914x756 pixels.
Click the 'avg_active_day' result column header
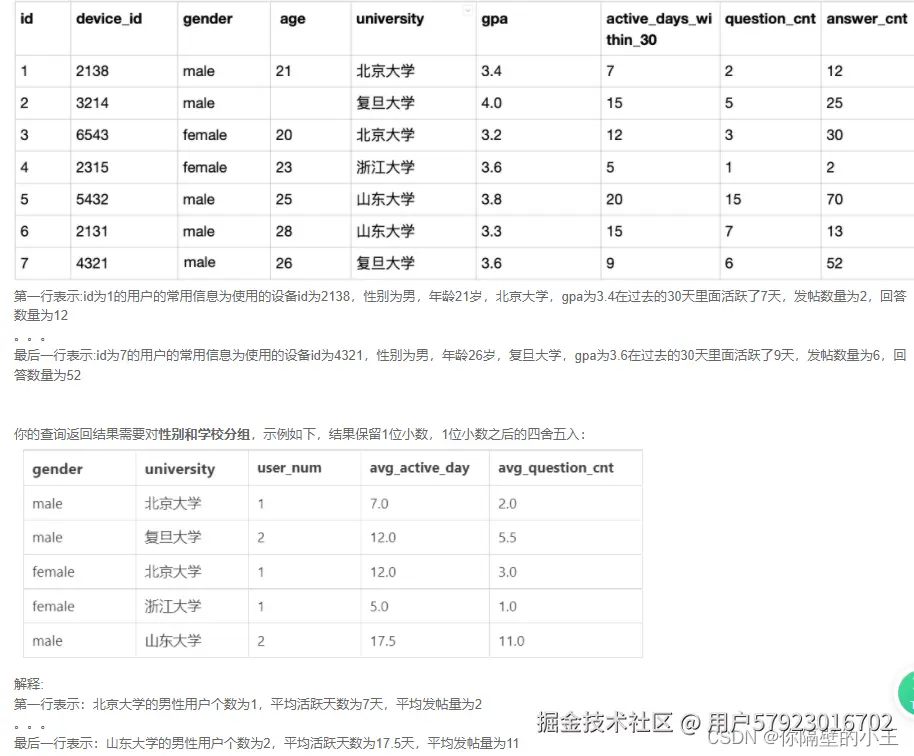[x=420, y=468]
